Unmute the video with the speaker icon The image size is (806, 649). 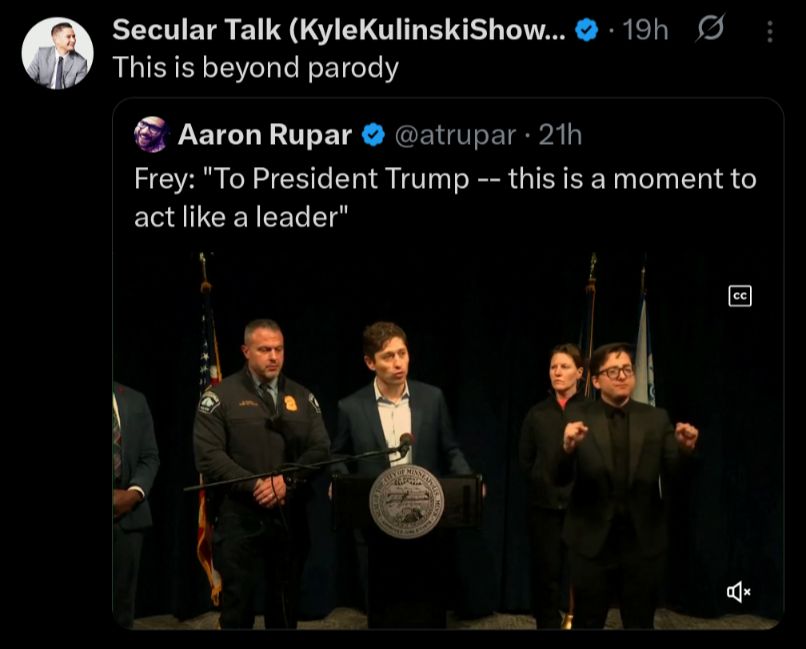(738, 593)
